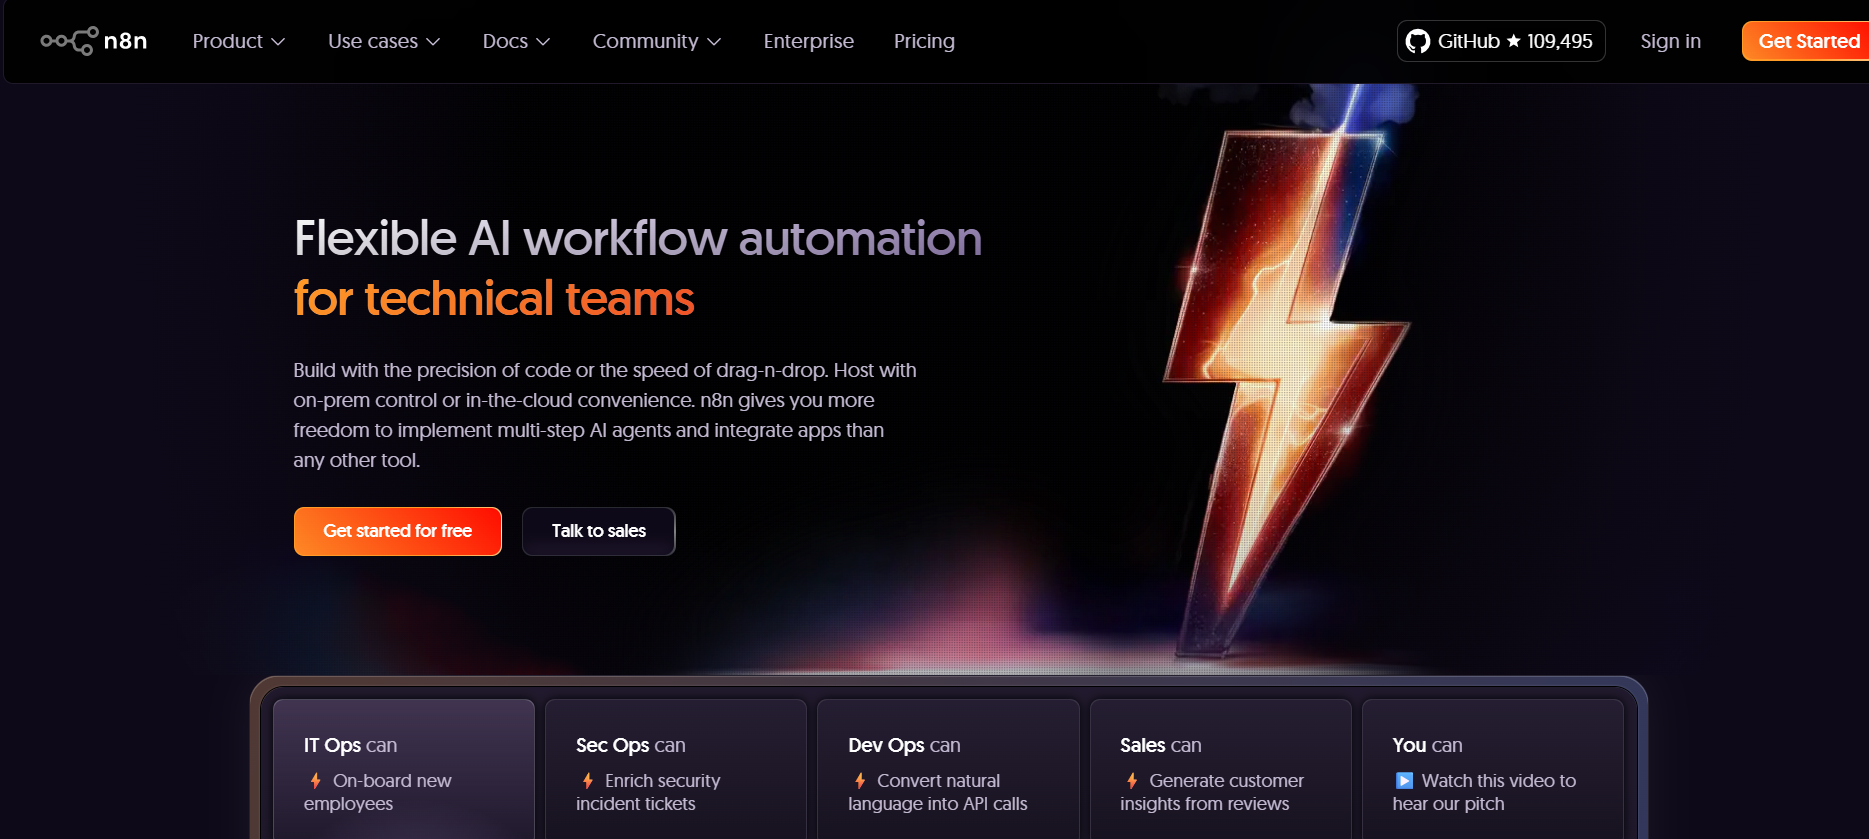This screenshot has width=1869, height=839.
Task: Expand the Use cases chevron
Action: click(x=433, y=42)
